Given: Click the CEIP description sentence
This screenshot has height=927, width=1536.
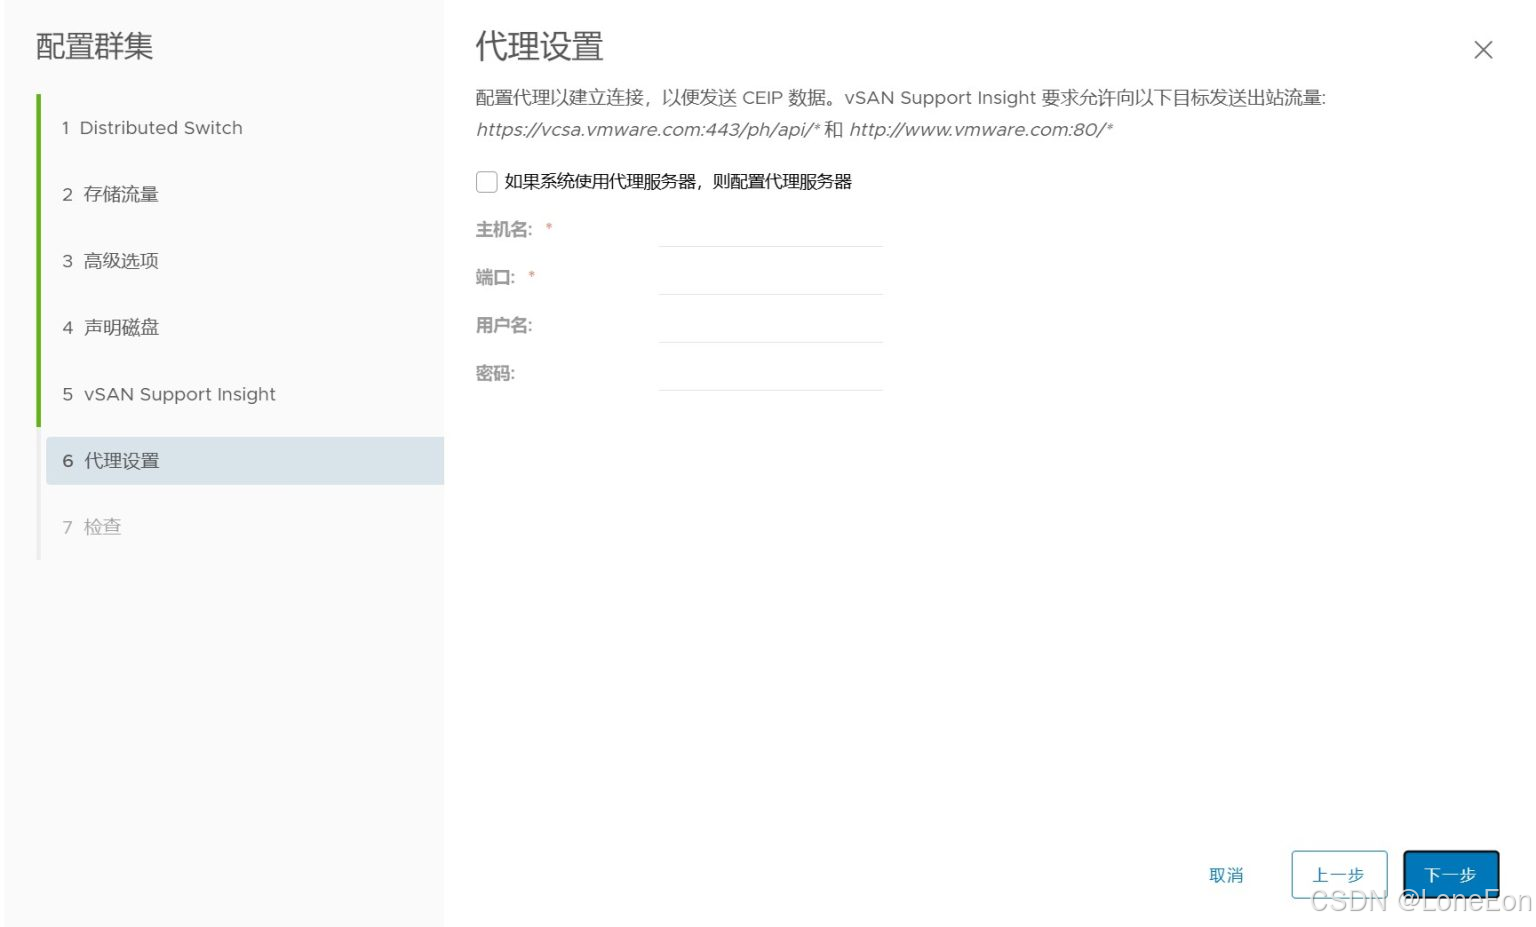Looking at the screenshot, I should (x=900, y=98).
